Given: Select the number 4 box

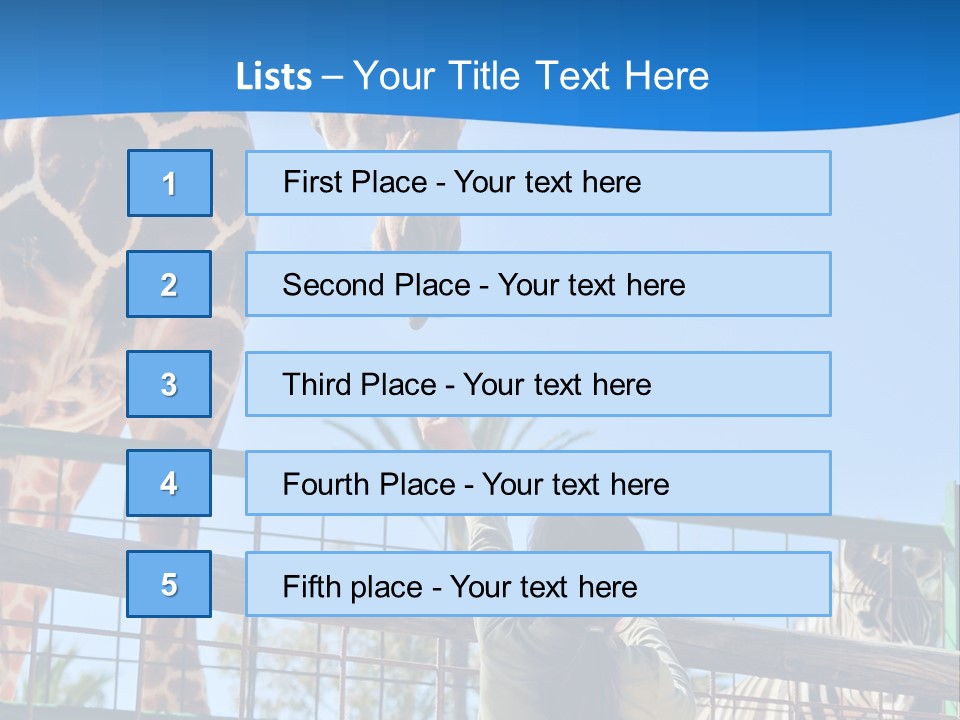Looking at the screenshot, I should [169, 483].
